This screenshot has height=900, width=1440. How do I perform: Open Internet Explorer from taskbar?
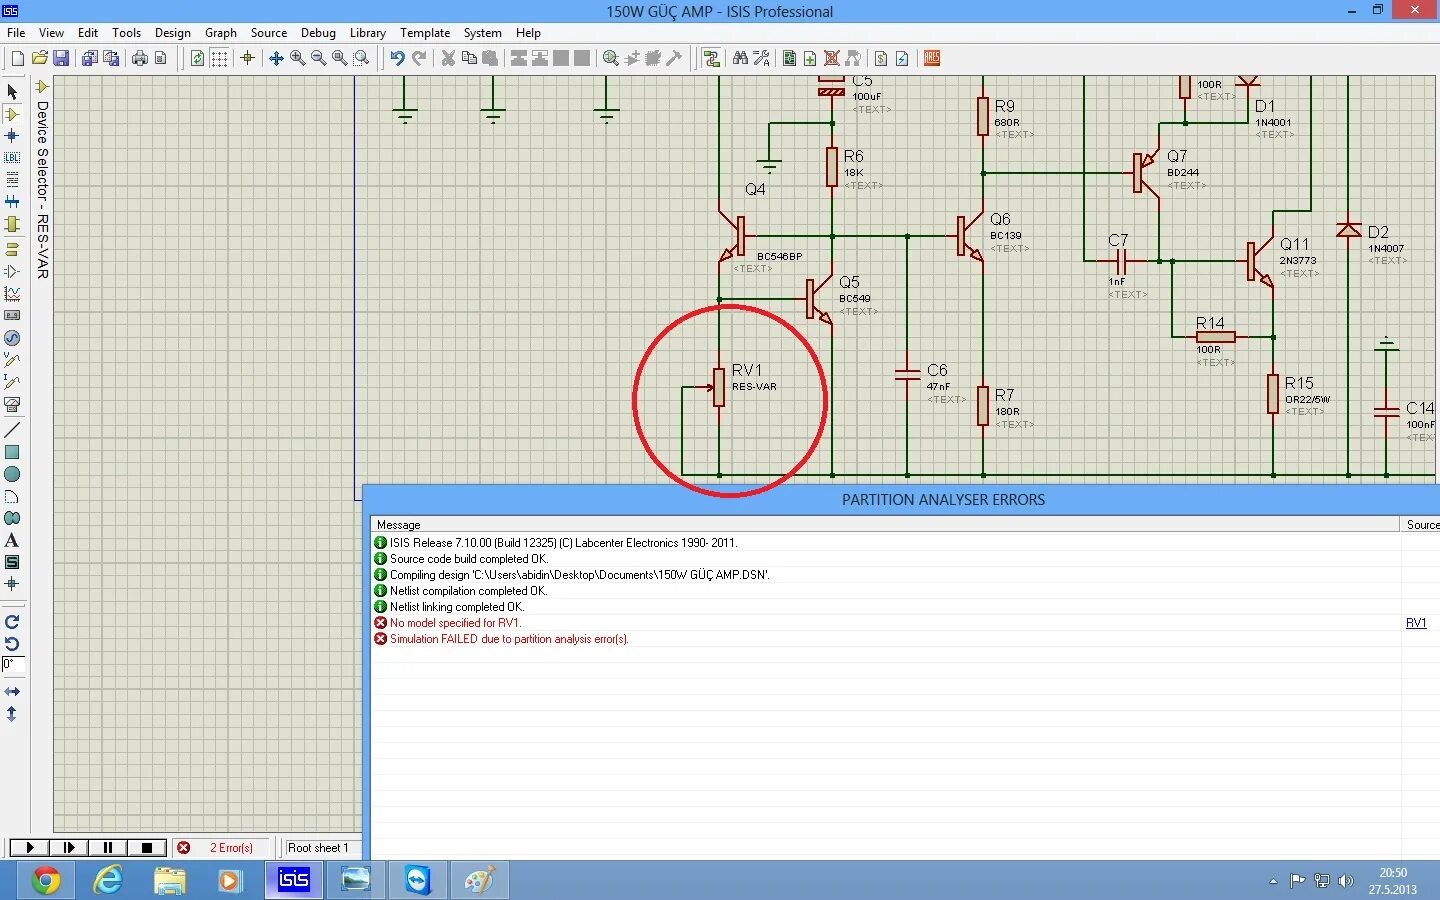click(108, 880)
